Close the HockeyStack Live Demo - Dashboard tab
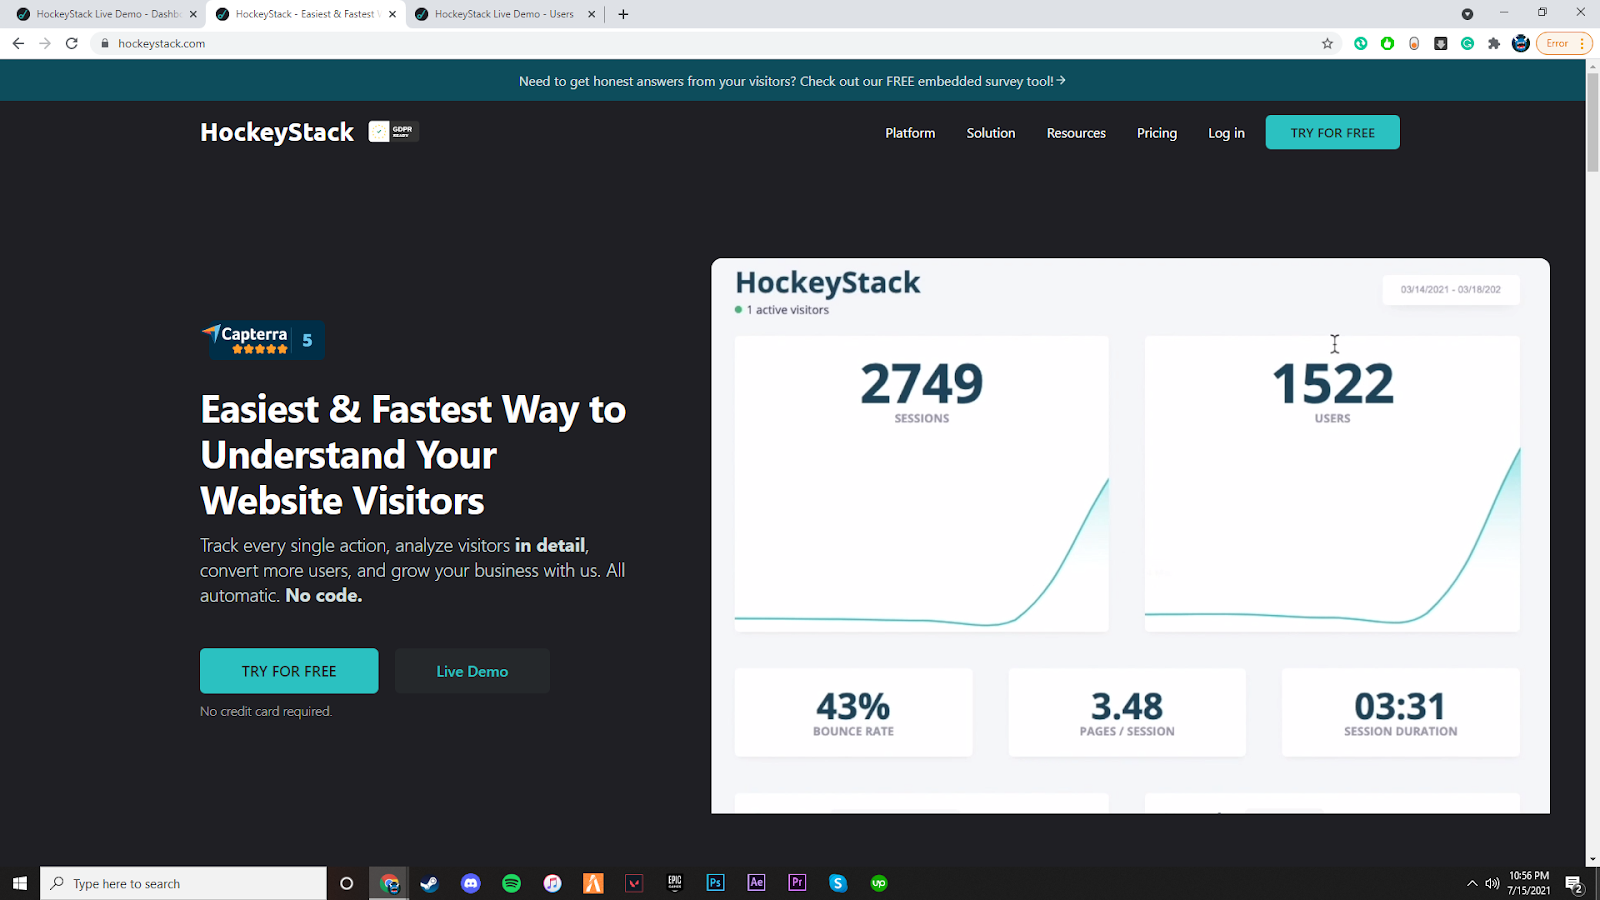The image size is (1600, 900). pos(193,14)
